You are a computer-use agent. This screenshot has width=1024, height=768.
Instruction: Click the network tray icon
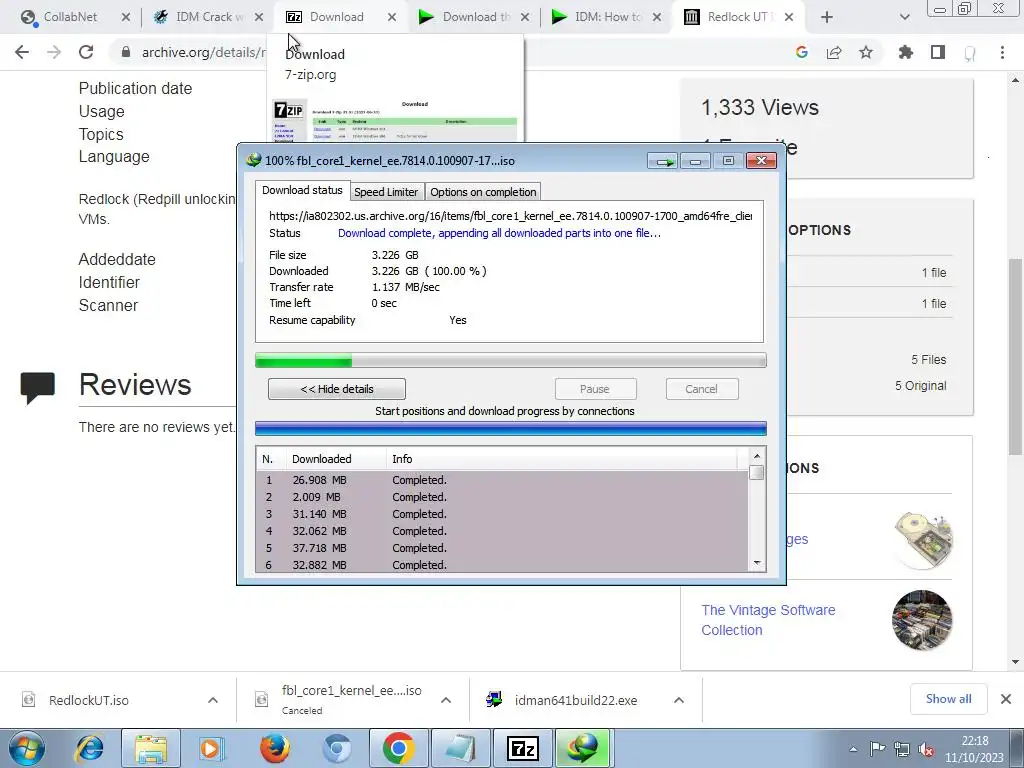[902, 749]
